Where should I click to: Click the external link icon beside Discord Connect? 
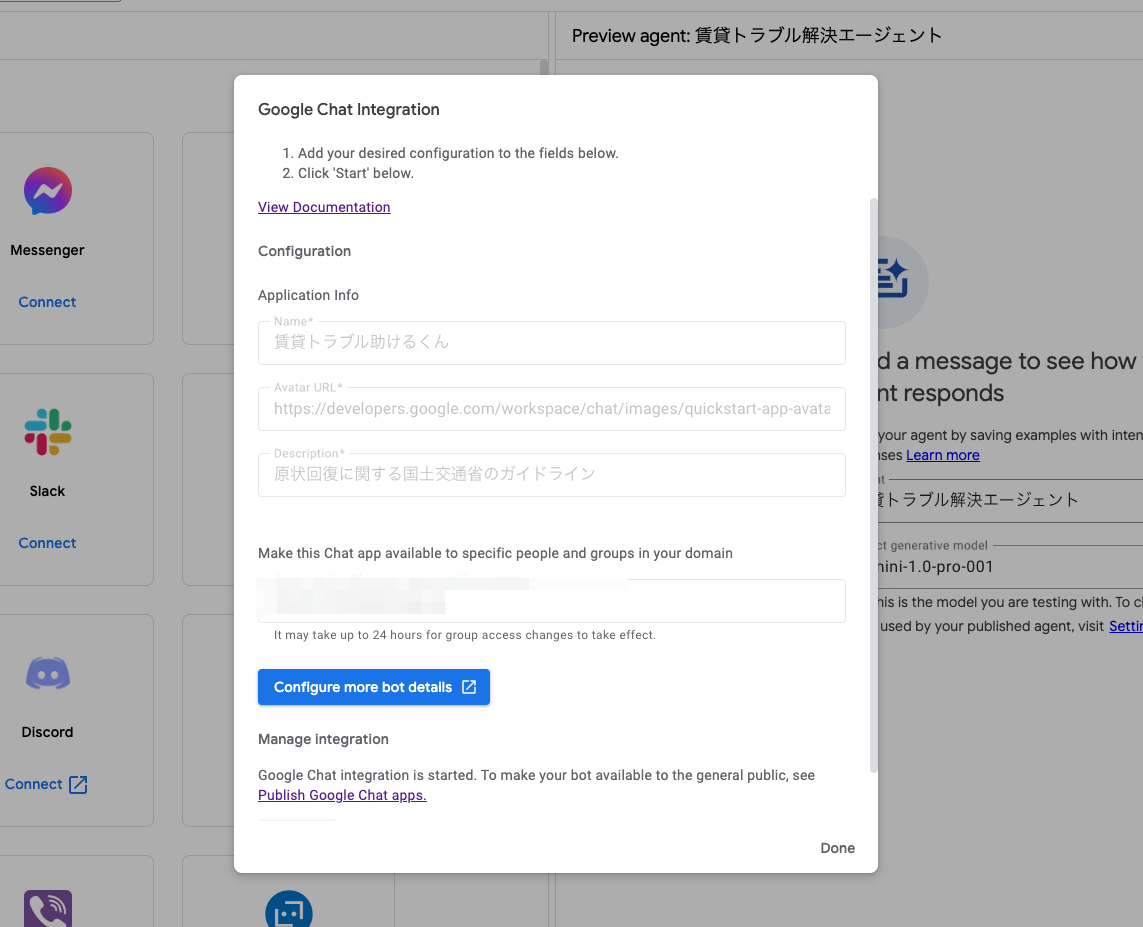(78, 785)
